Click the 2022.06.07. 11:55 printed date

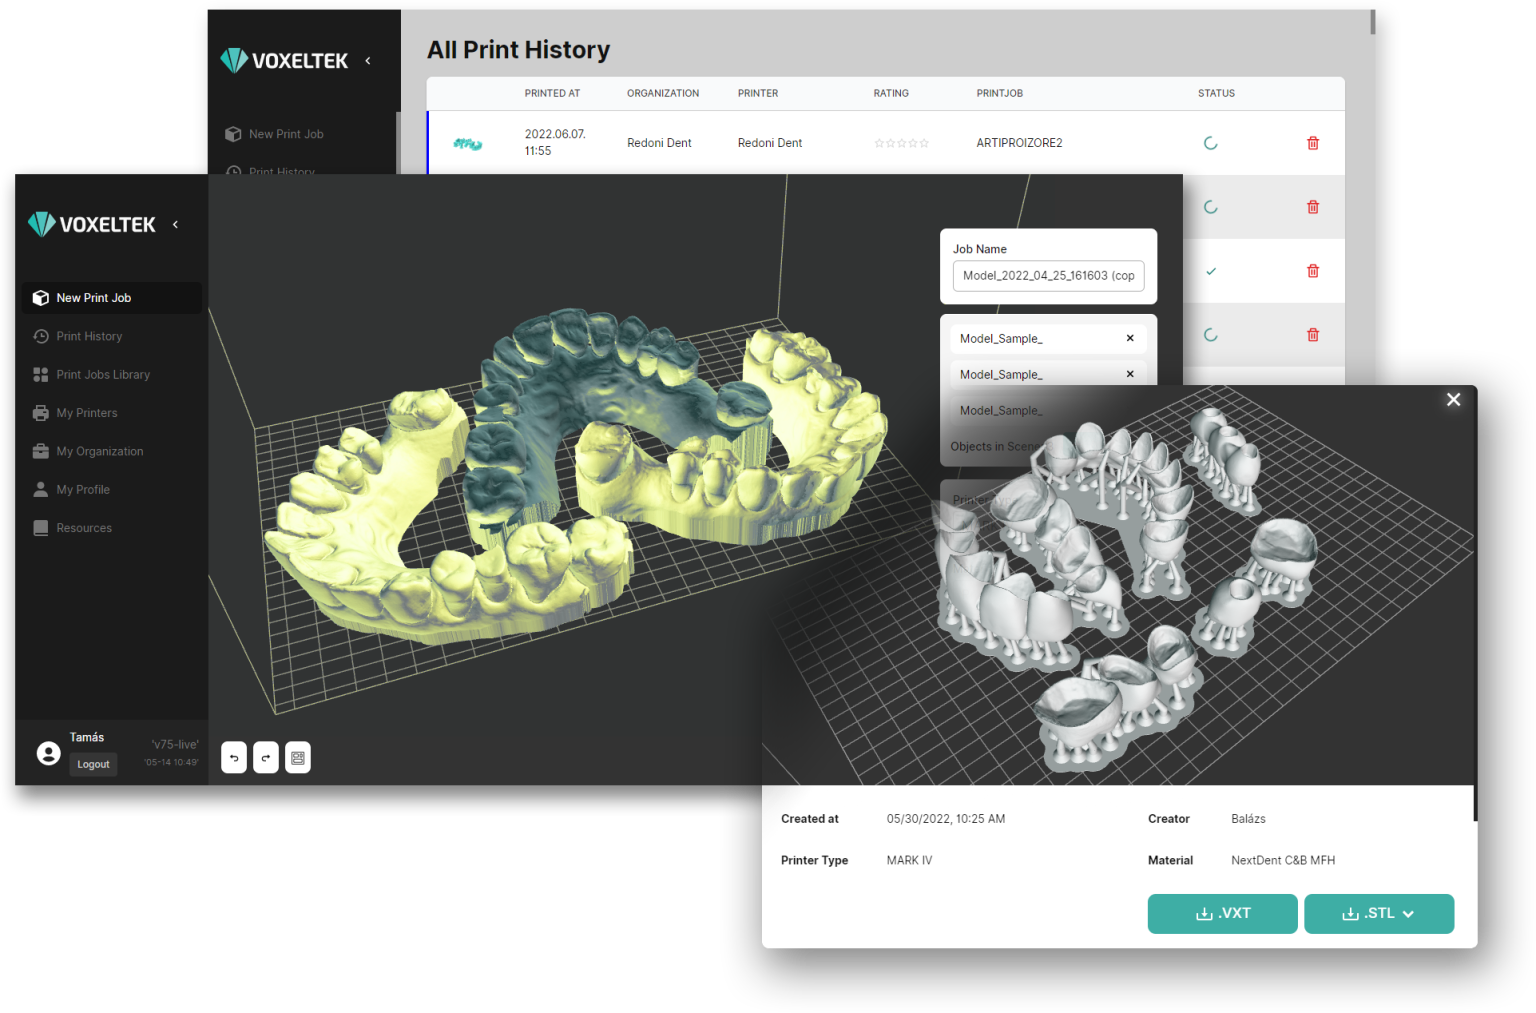pos(555,142)
